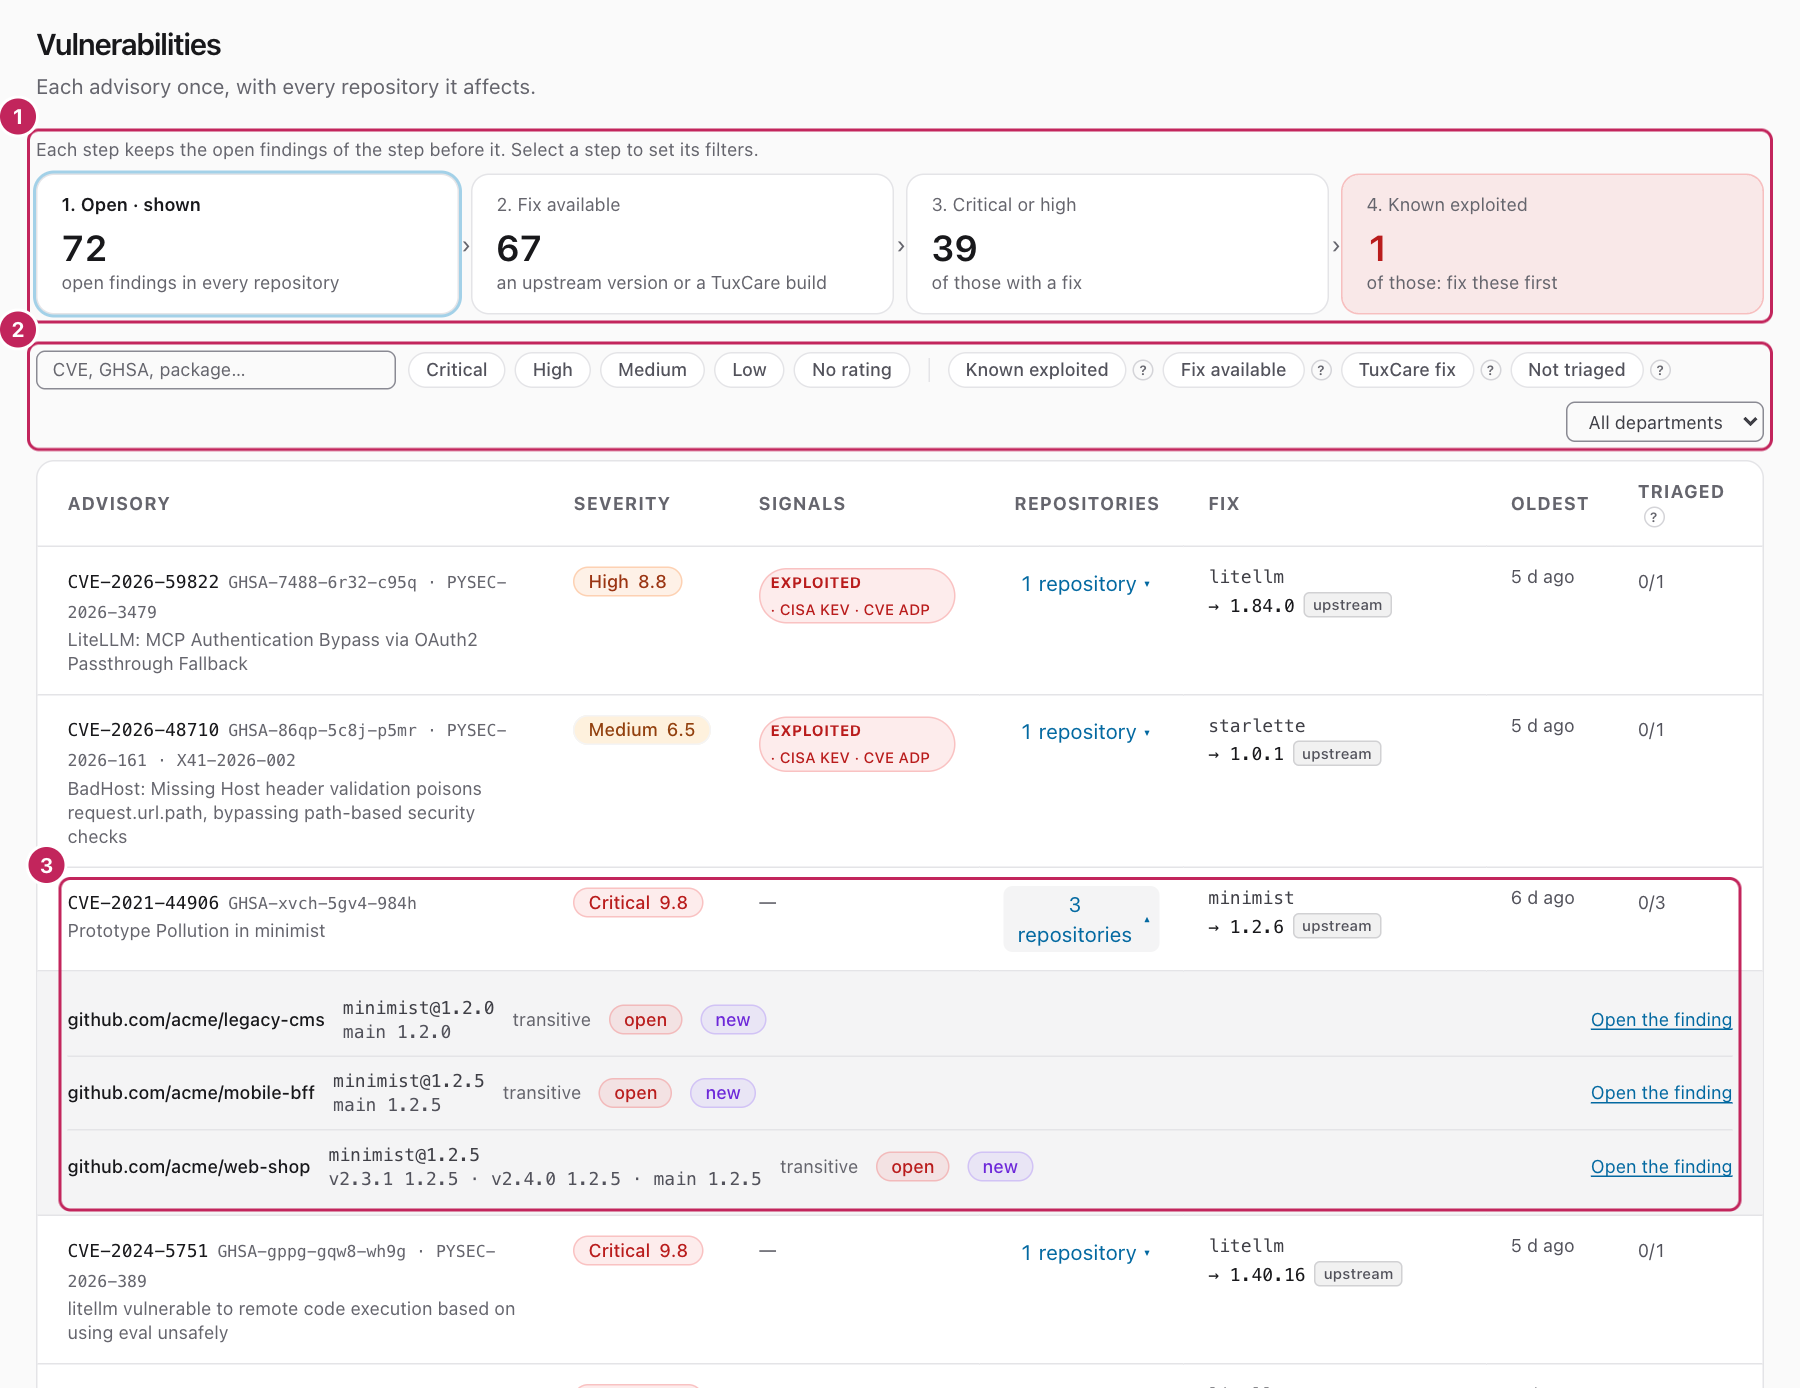Toggle the No rating filter chip
Image resolution: width=1800 pixels, height=1388 pixels.
[x=851, y=370]
